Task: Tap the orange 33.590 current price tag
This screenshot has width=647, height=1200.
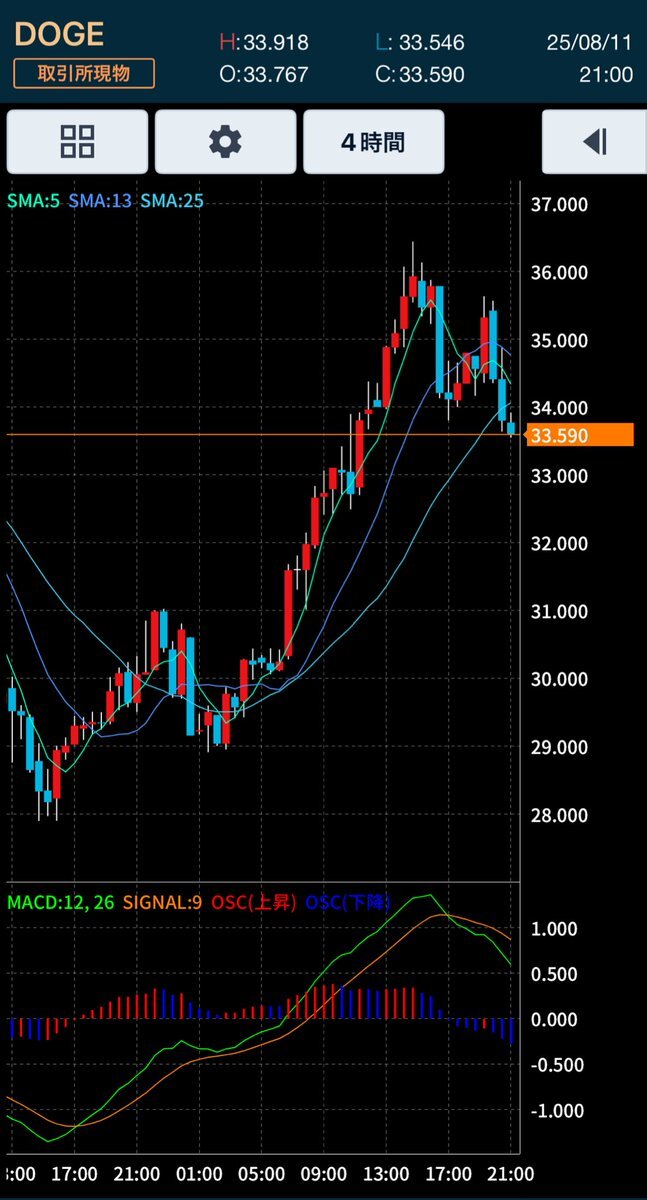Action: 579,435
